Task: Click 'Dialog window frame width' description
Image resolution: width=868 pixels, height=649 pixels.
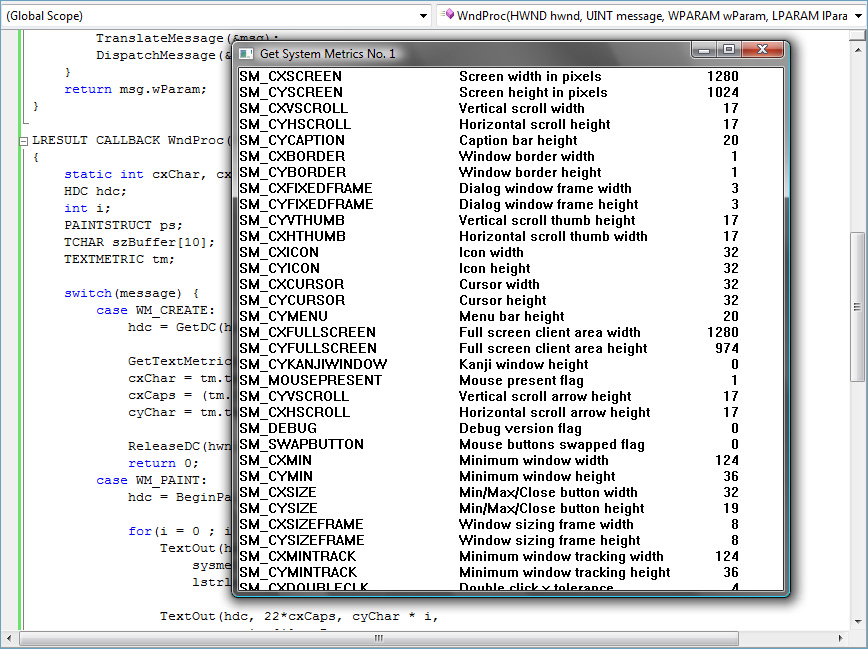Action: pyautogui.click(x=545, y=188)
